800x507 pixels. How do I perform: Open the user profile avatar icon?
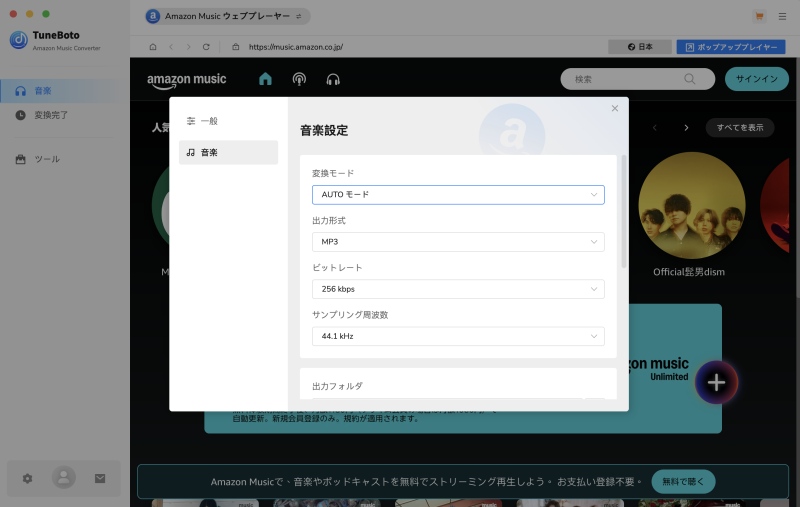coord(64,477)
